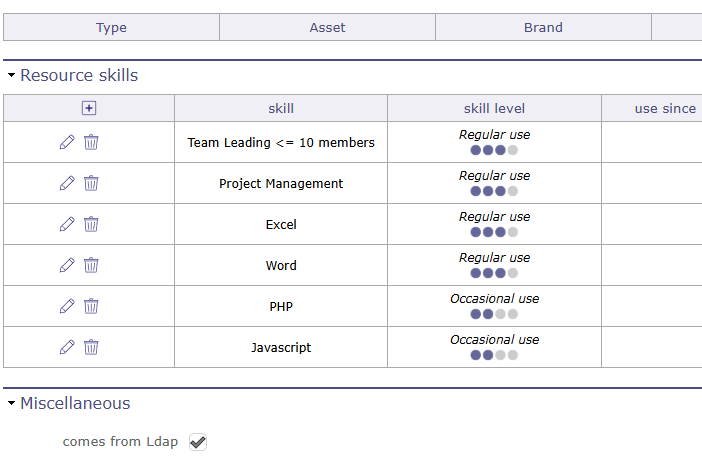Delete the Project Management skill

point(91,183)
